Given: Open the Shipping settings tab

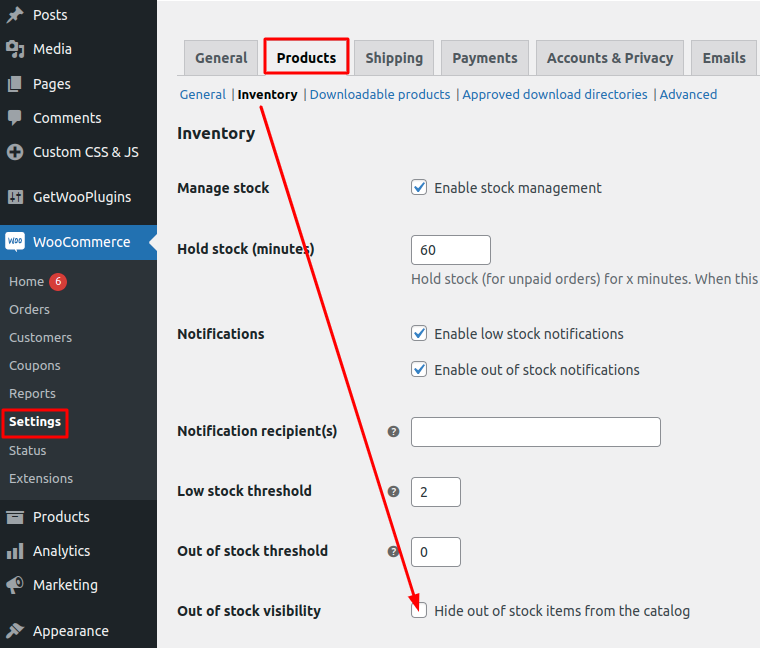Looking at the screenshot, I should [394, 58].
